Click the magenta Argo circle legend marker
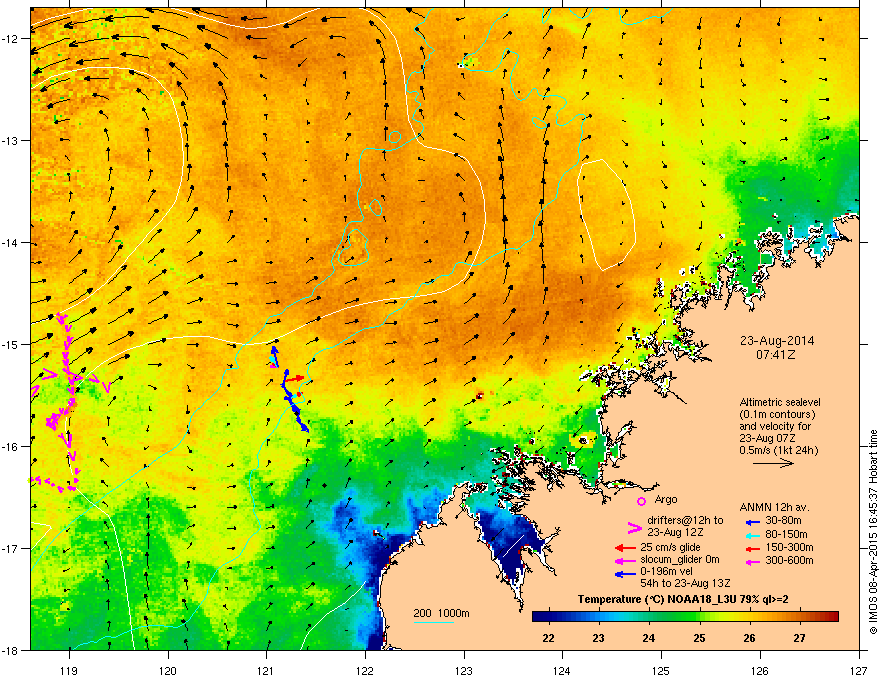This screenshot has height=680, width=880. (x=641, y=502)
